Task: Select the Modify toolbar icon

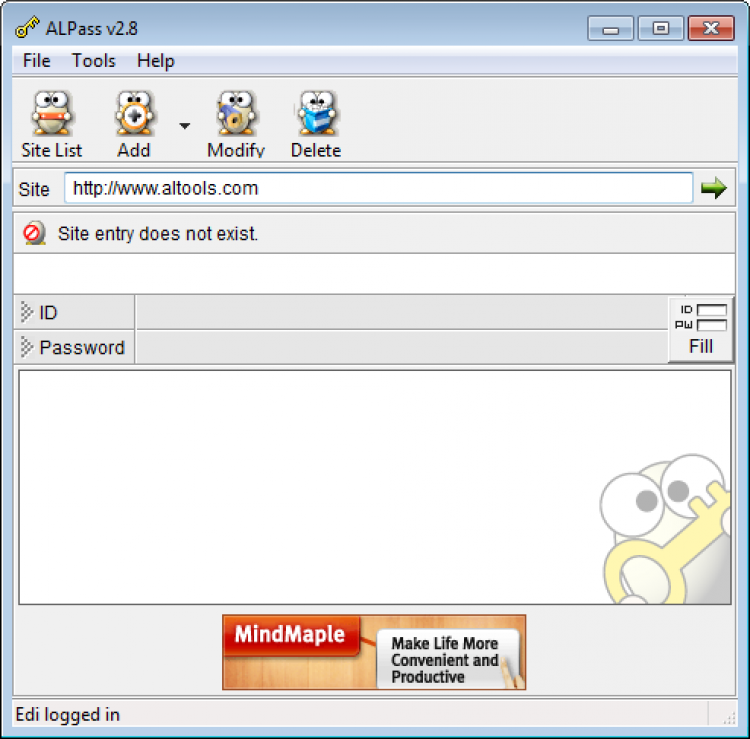Action: [236, 114]
